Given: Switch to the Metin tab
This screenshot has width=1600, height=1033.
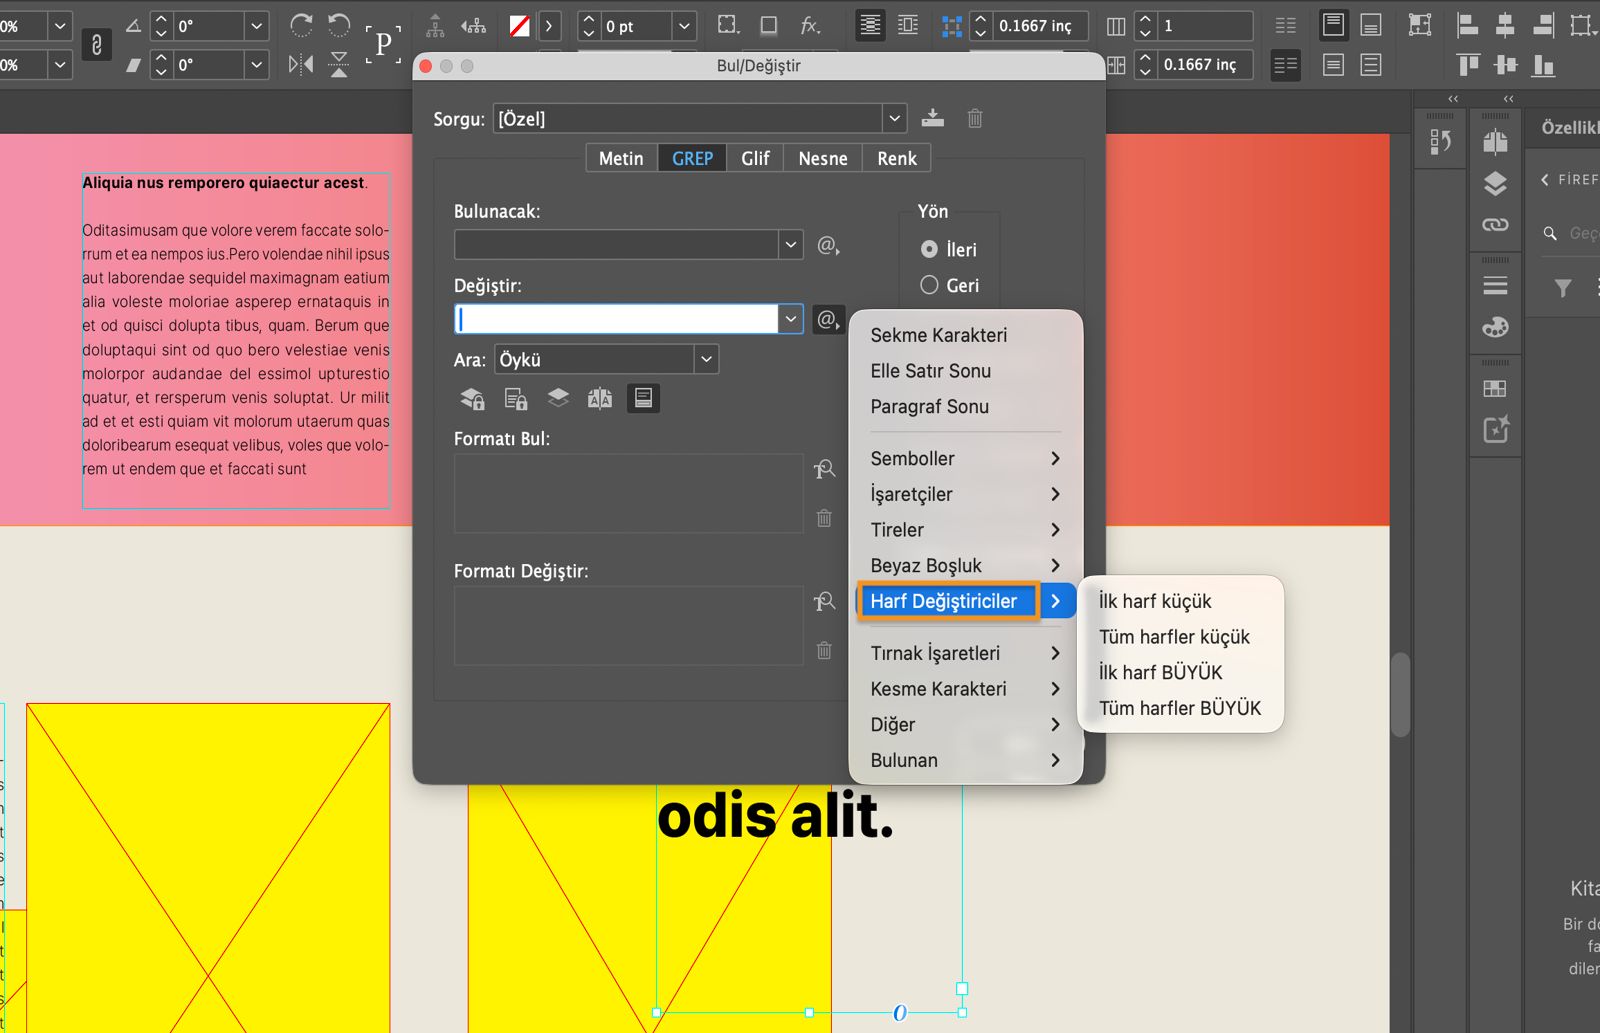Looking at the screenshot, I should coord(621,158).
